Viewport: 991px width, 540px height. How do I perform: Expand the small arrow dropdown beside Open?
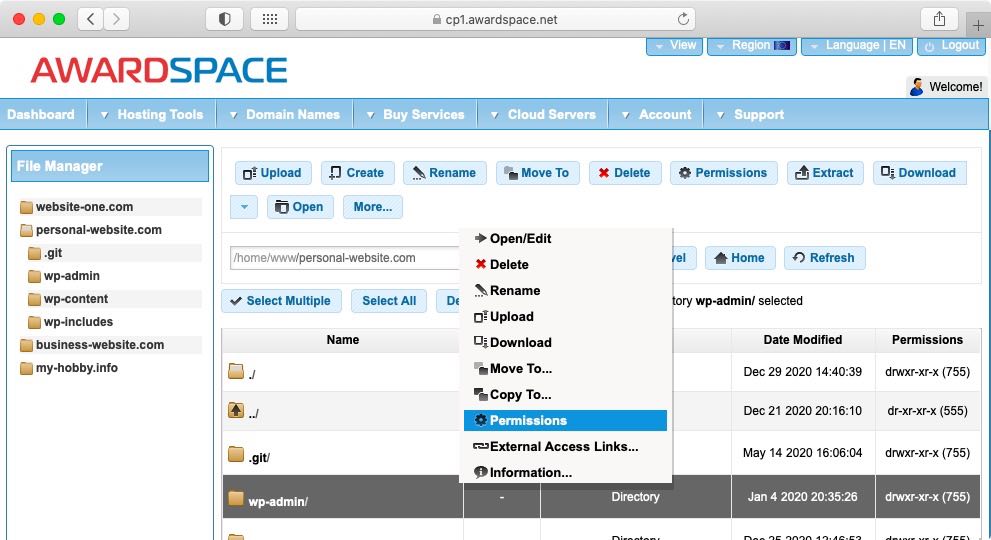coord(244,207)
